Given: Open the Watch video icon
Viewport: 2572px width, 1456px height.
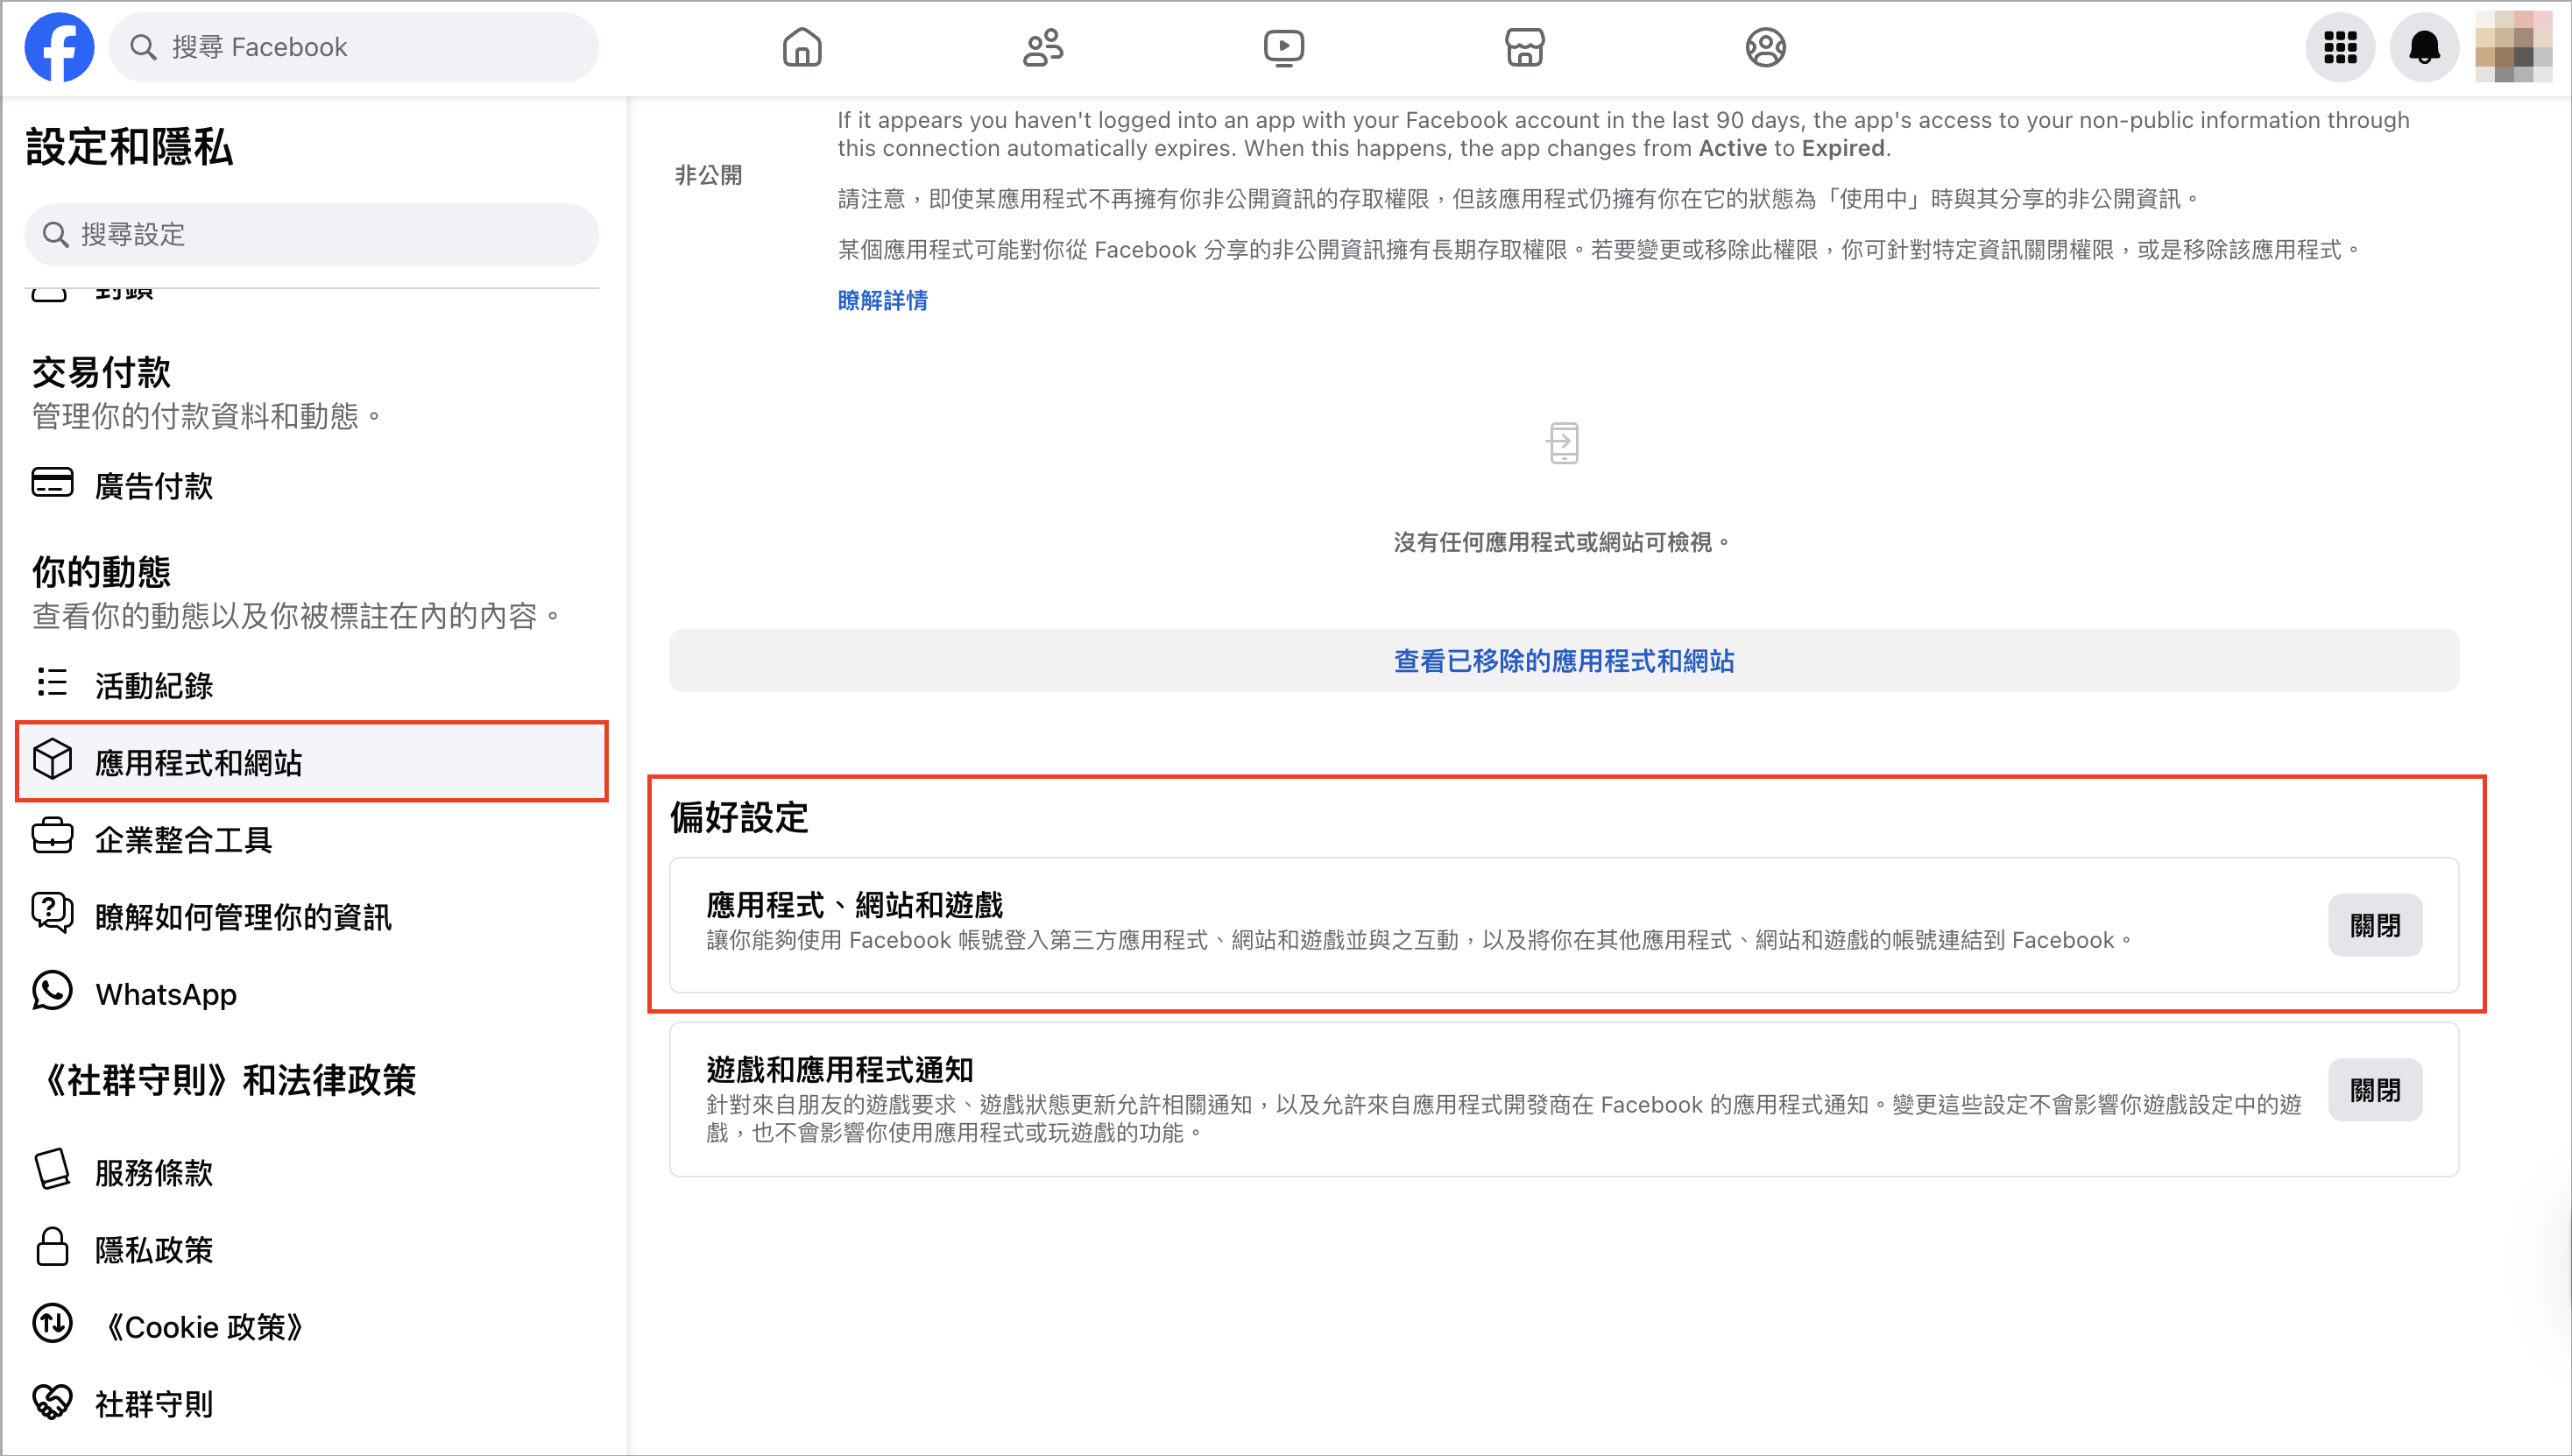Looking at the screenshot, I should coord(1284,47).
